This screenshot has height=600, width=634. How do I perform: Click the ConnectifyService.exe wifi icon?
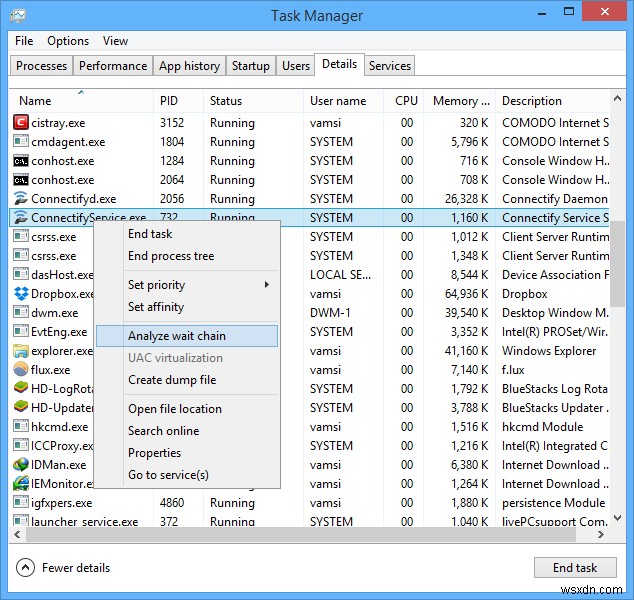21,218
